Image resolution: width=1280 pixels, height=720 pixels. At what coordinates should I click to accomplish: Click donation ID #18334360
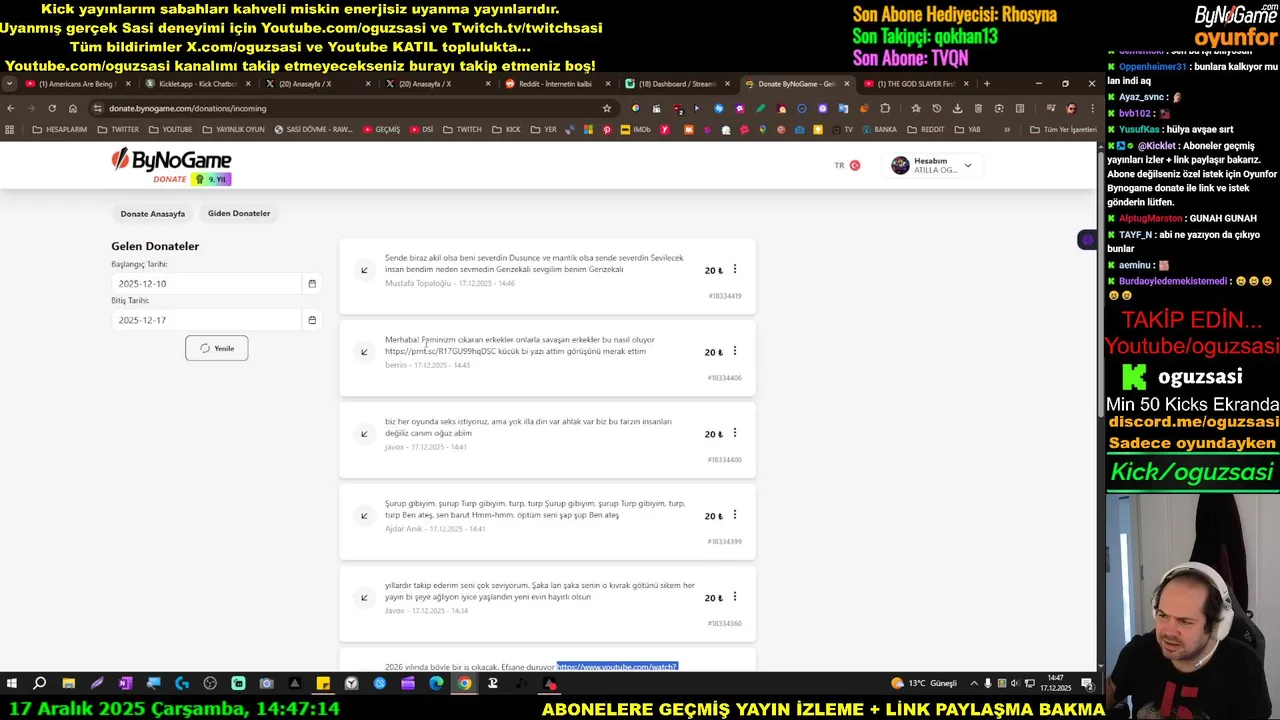[725, 624]
